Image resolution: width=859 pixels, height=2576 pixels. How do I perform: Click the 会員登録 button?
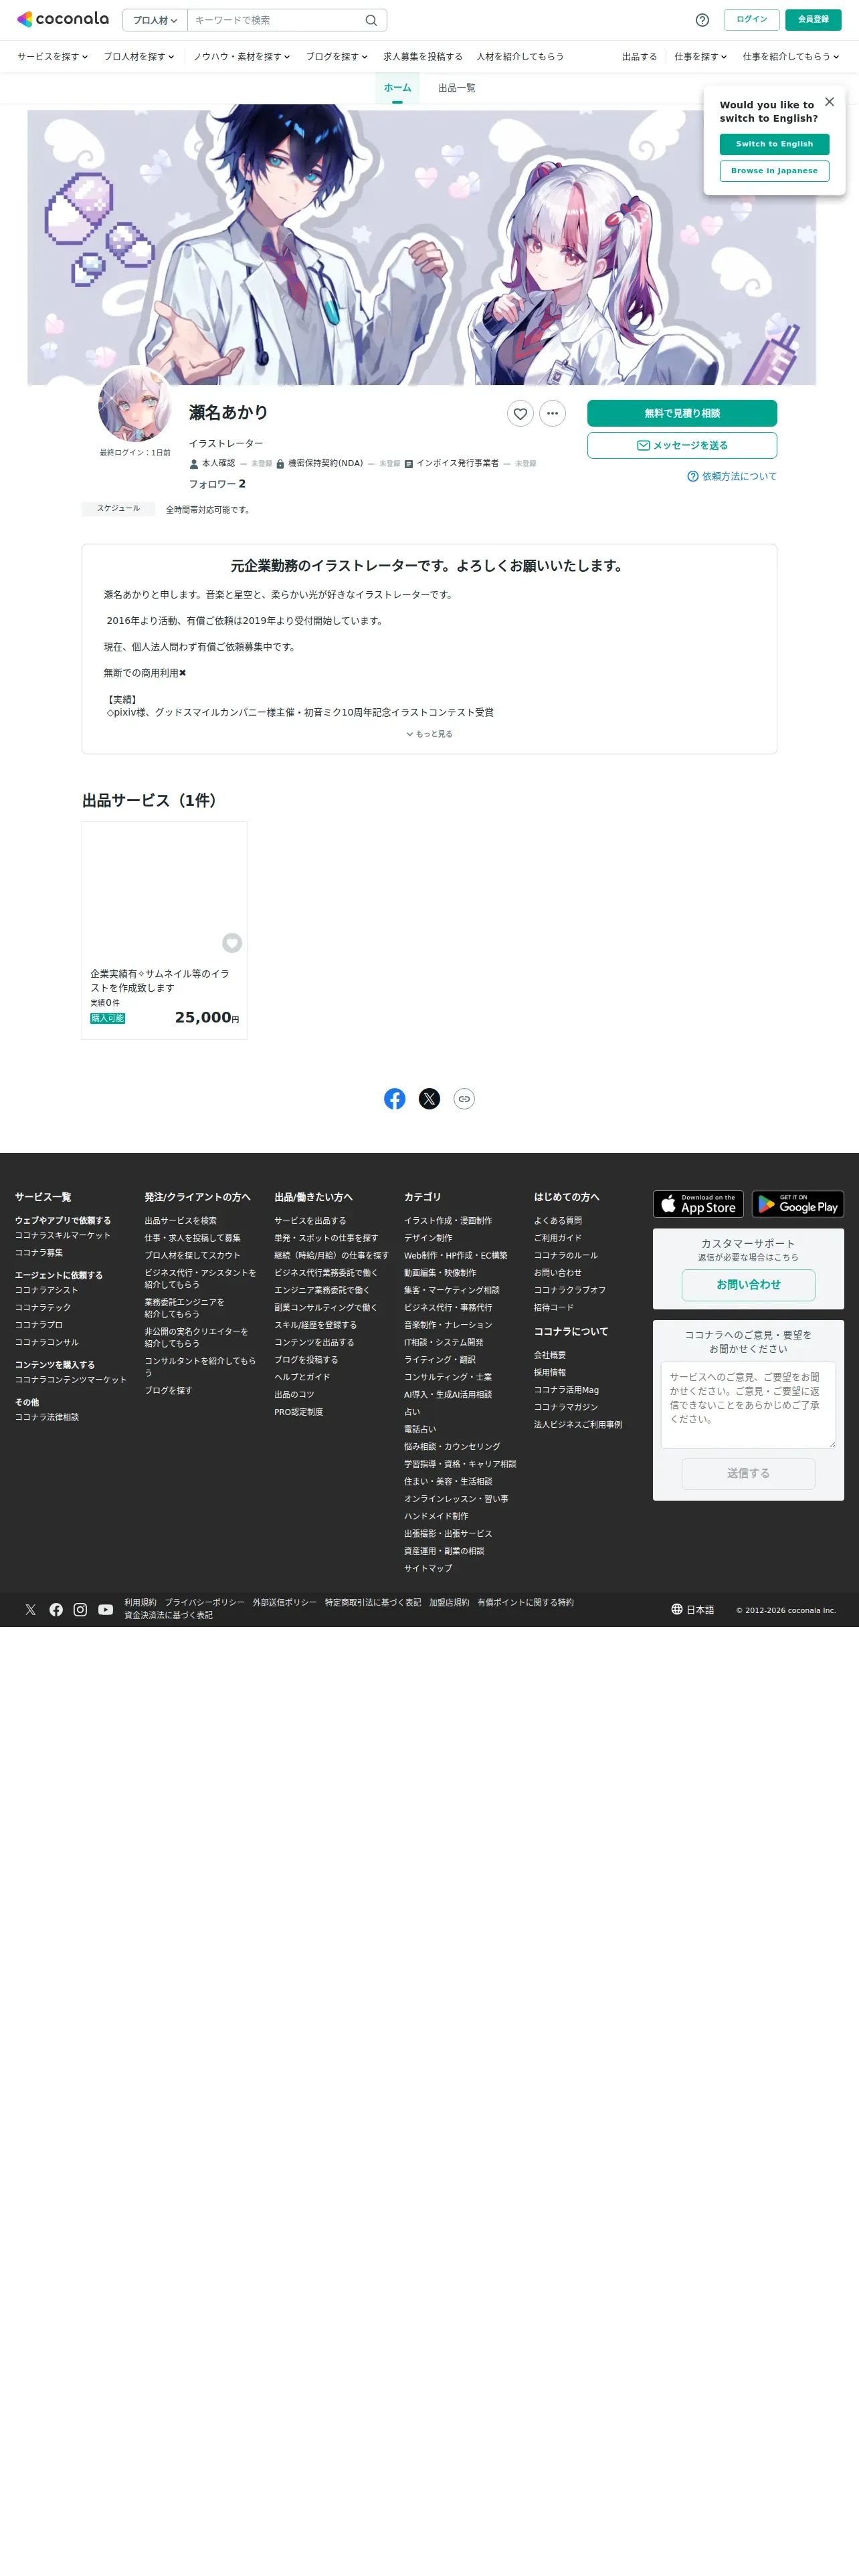point(813,20)
